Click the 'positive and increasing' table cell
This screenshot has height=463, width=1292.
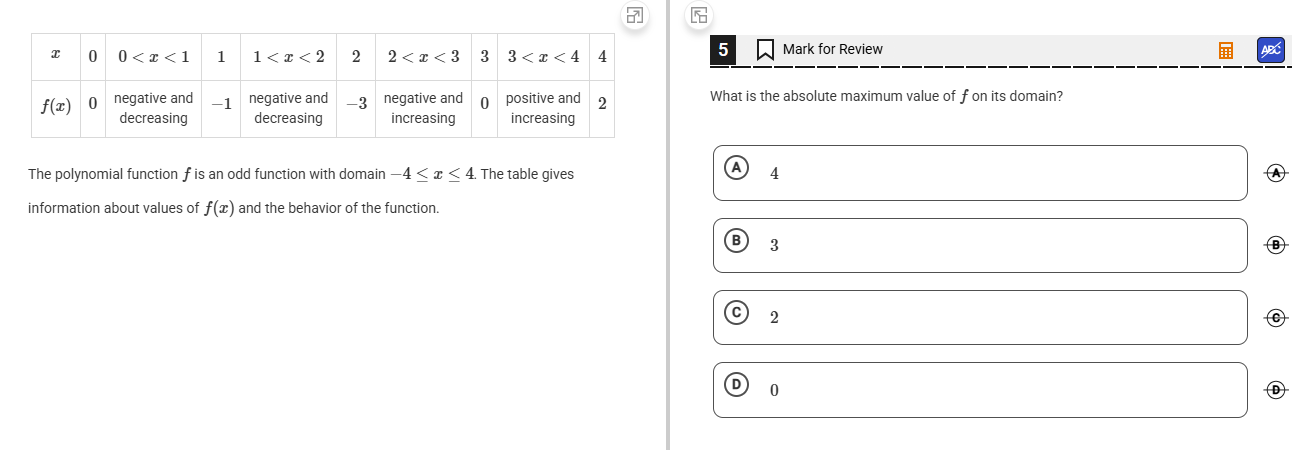click(543, 108)
